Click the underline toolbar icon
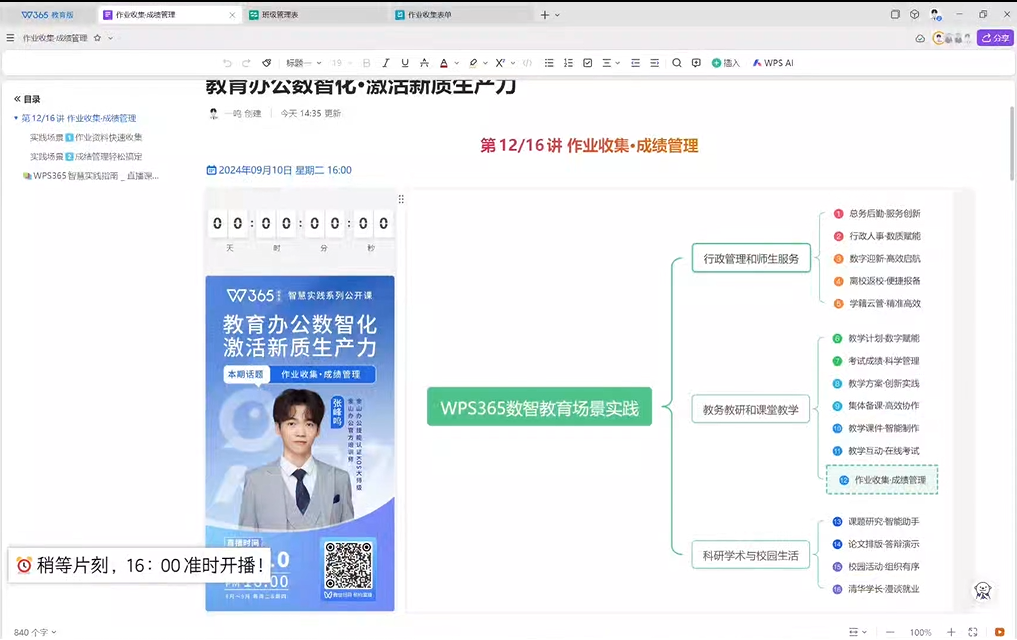Image resolution: width=1017 pixels, height=640 pixels. [x=404, y=63]
